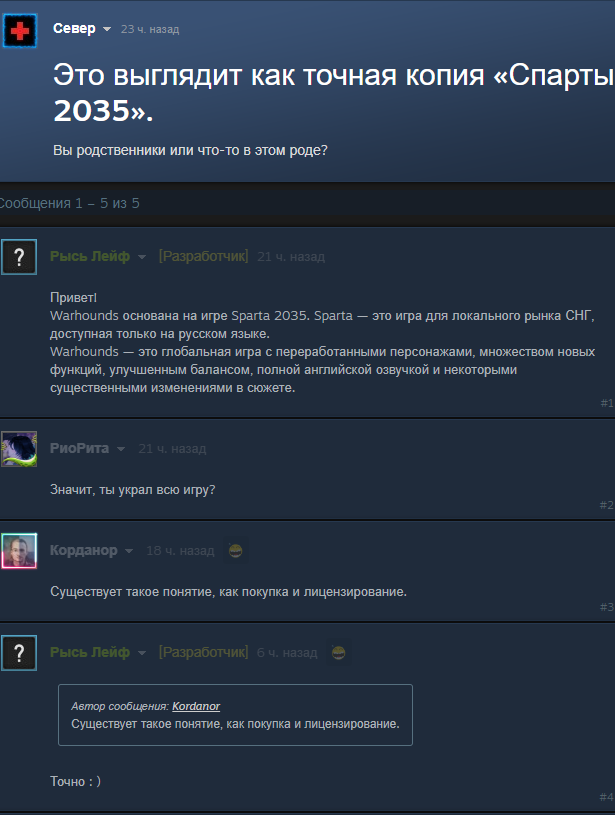The image size is (615, 815).
Task: Open РиоРита's profile avatar
Action: 19,449
